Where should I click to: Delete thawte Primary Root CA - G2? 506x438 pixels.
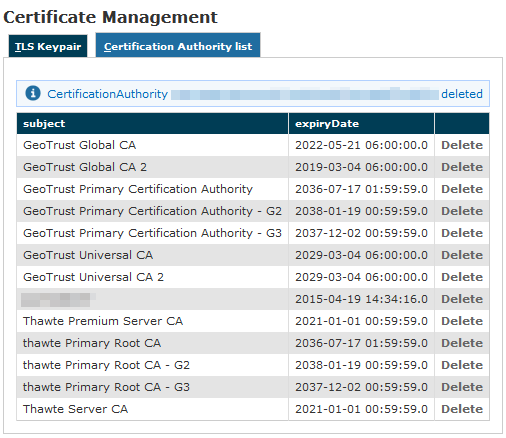point(462,365)
